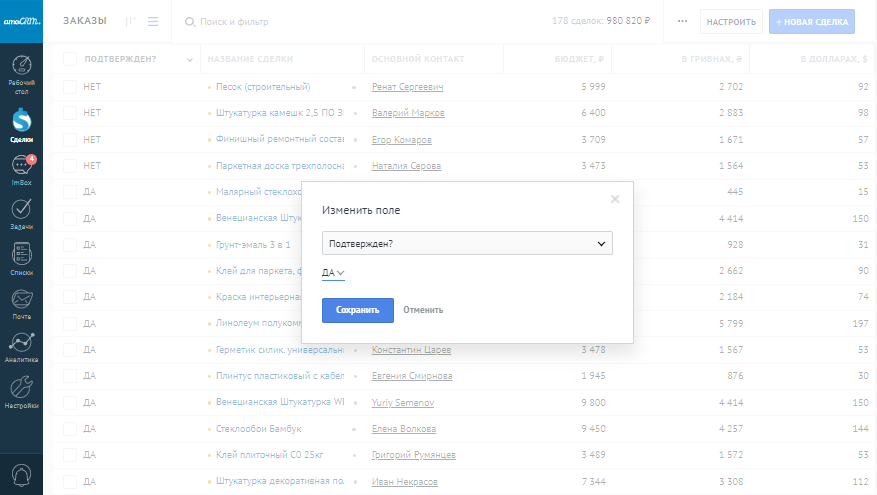The height and width of the screenshot is (495, 877).
Task: Open the three-dots more options menu
Action: point(682,21)
